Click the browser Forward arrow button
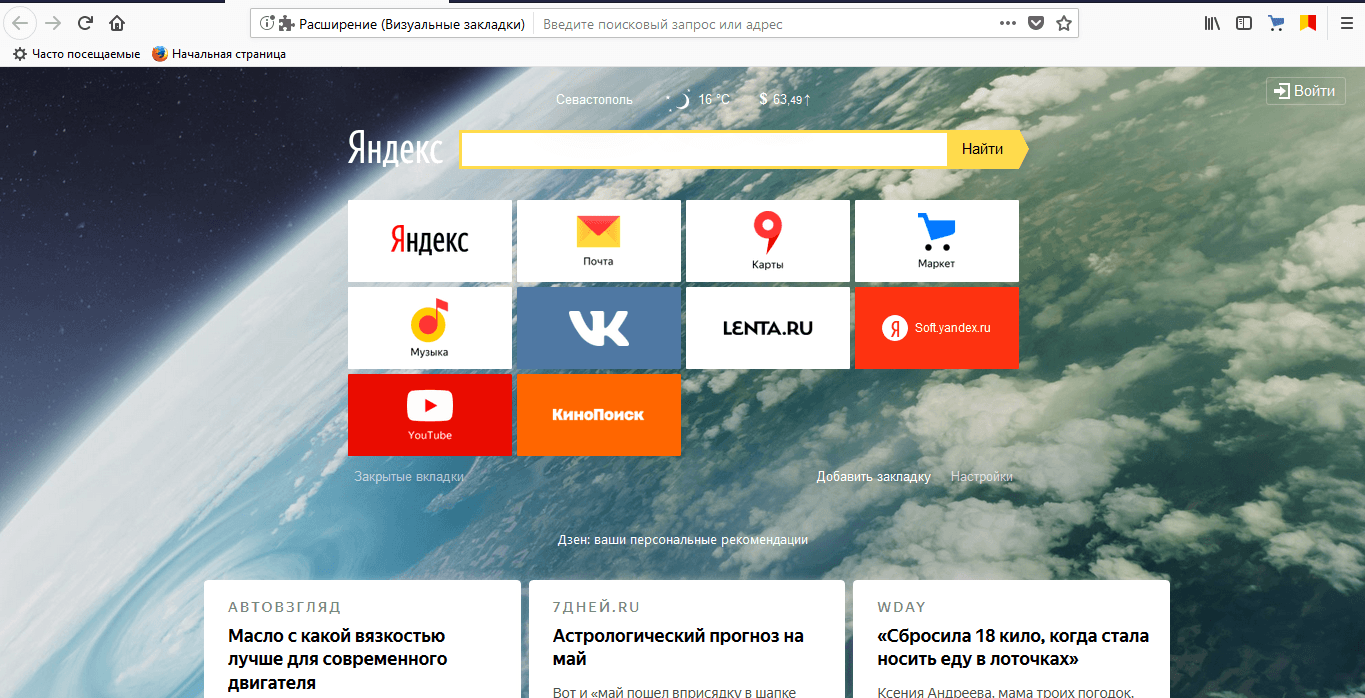The image size is (1365, 698). click(x=52, y=23)
